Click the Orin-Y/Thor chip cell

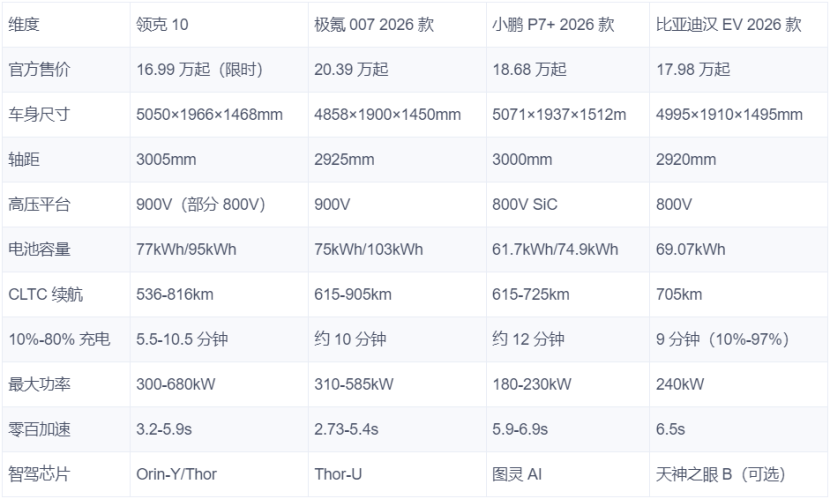point(219,474)
